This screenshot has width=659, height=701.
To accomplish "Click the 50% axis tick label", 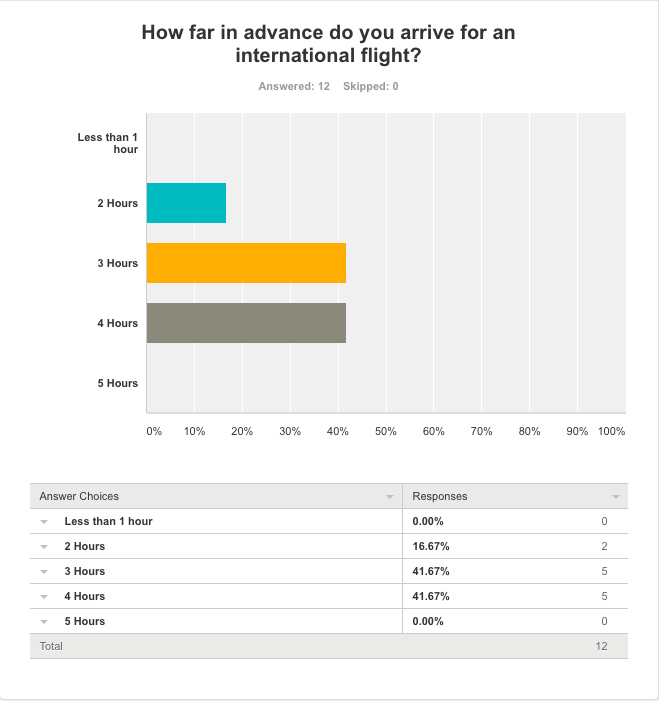I will (x=385, y=431).
